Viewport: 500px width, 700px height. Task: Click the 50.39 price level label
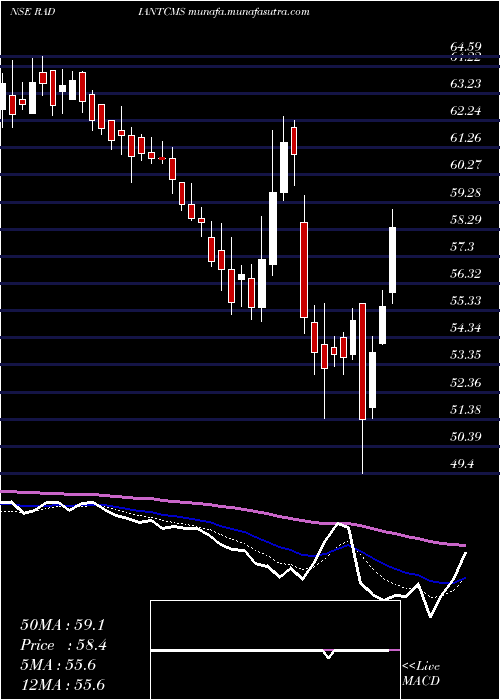pos(466,437)
